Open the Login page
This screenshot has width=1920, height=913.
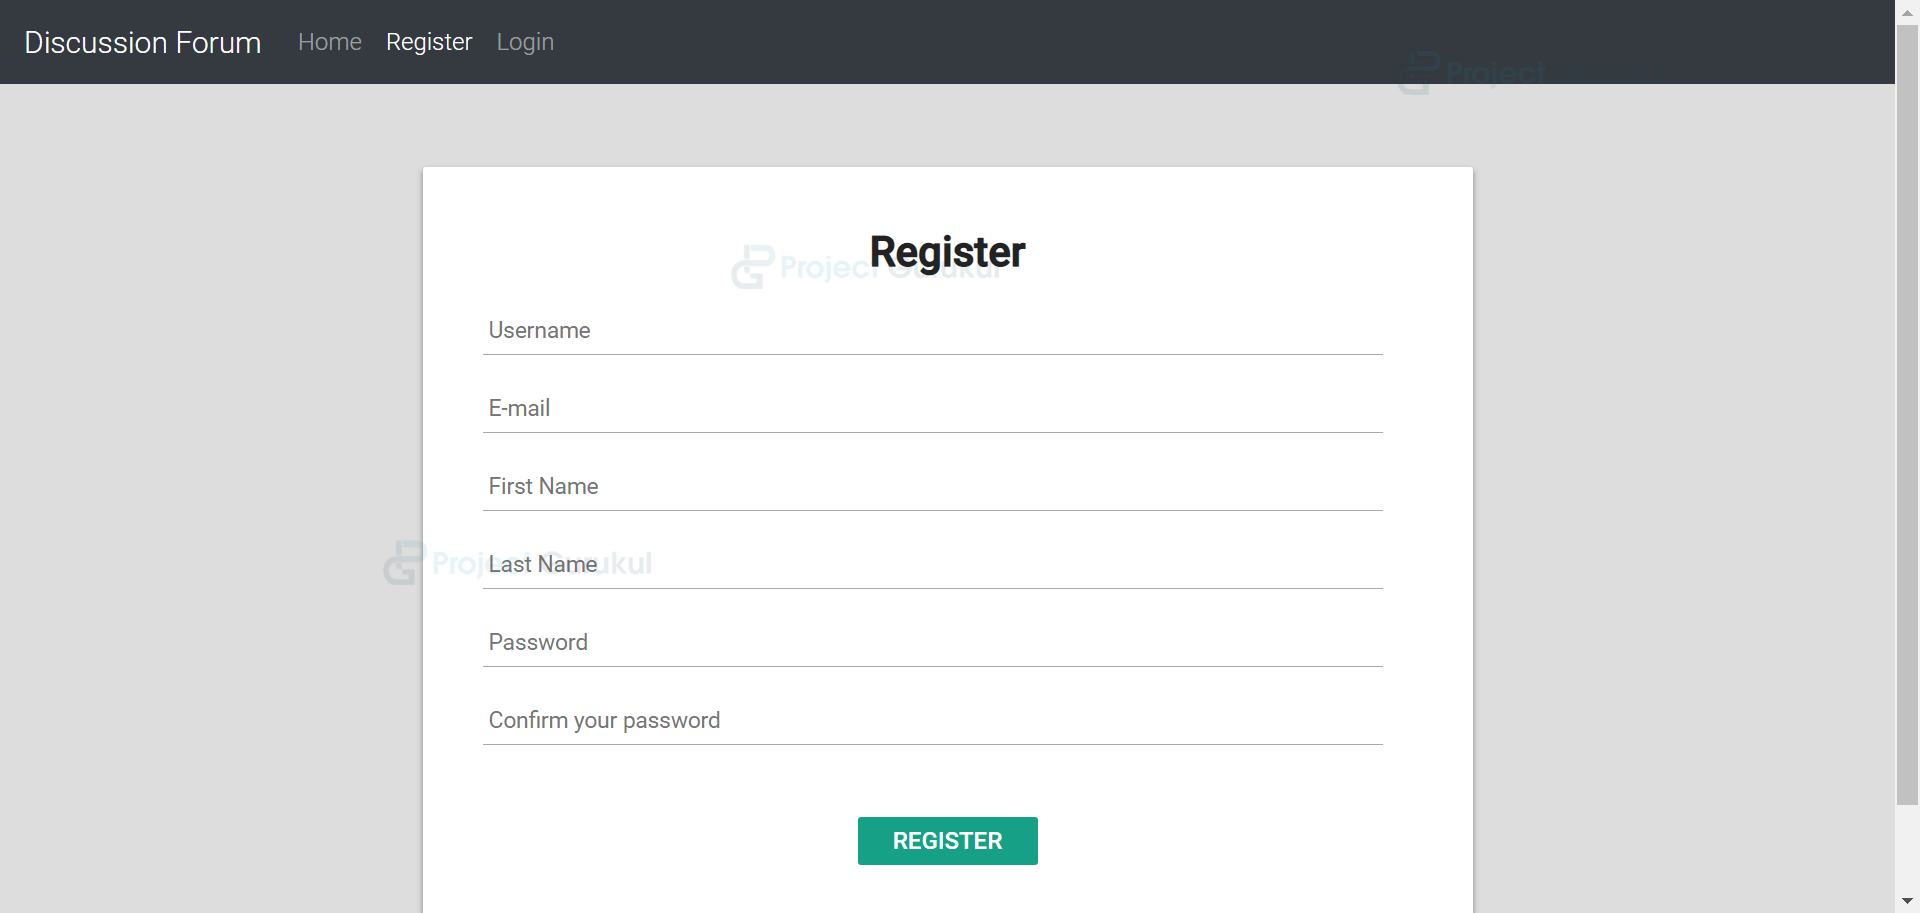tap(524, 42)
